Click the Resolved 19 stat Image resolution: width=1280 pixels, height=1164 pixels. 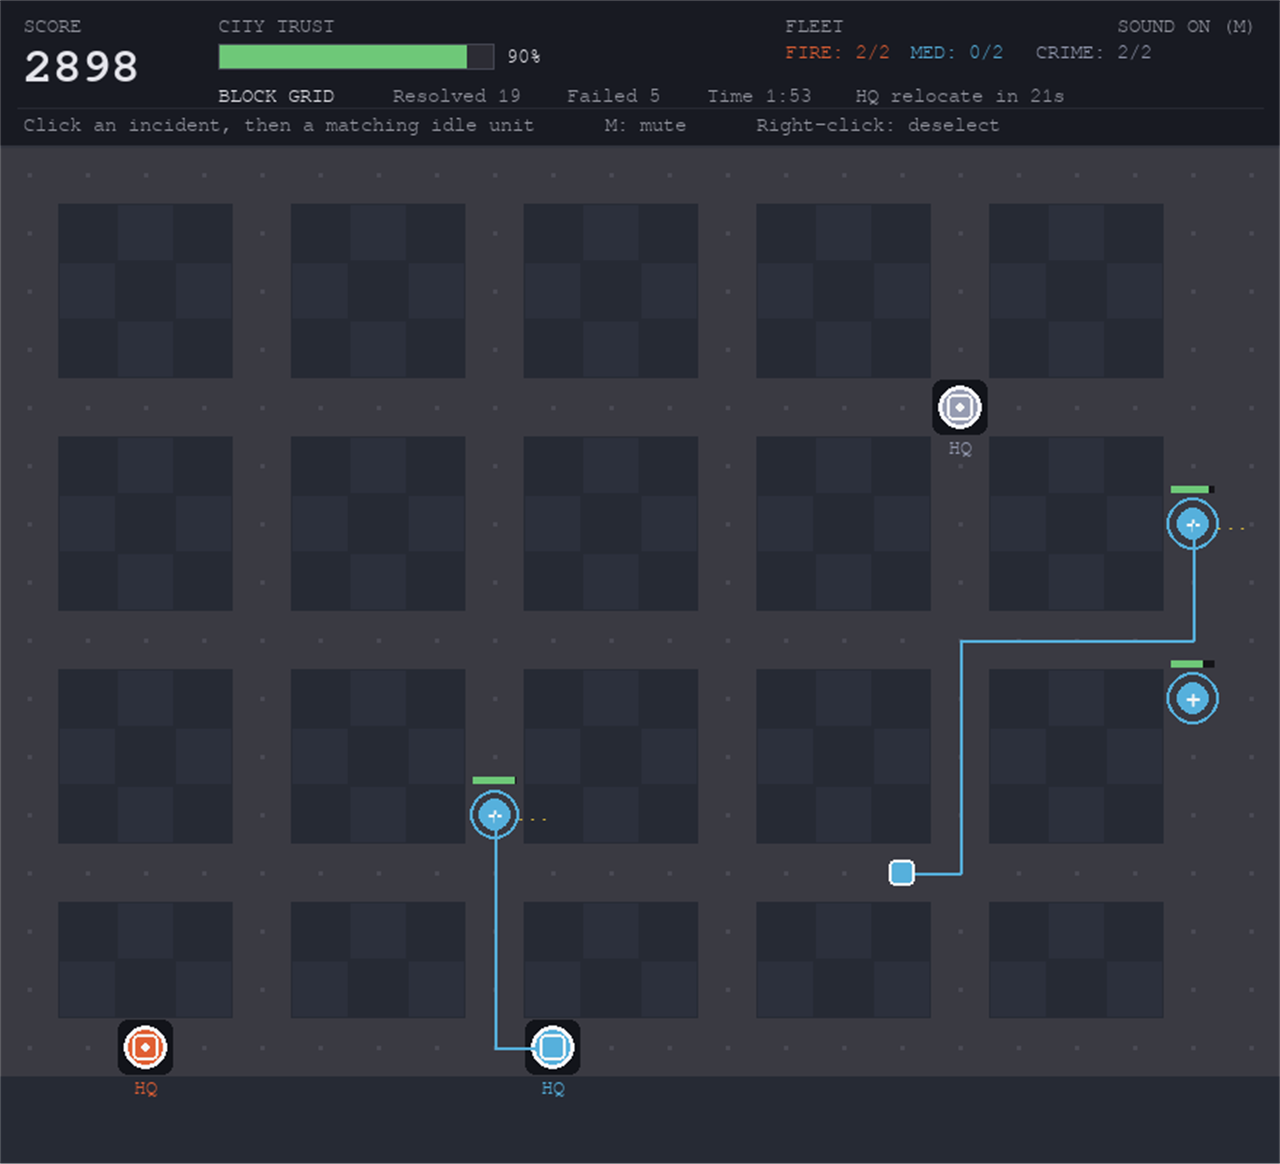[456, 96]
